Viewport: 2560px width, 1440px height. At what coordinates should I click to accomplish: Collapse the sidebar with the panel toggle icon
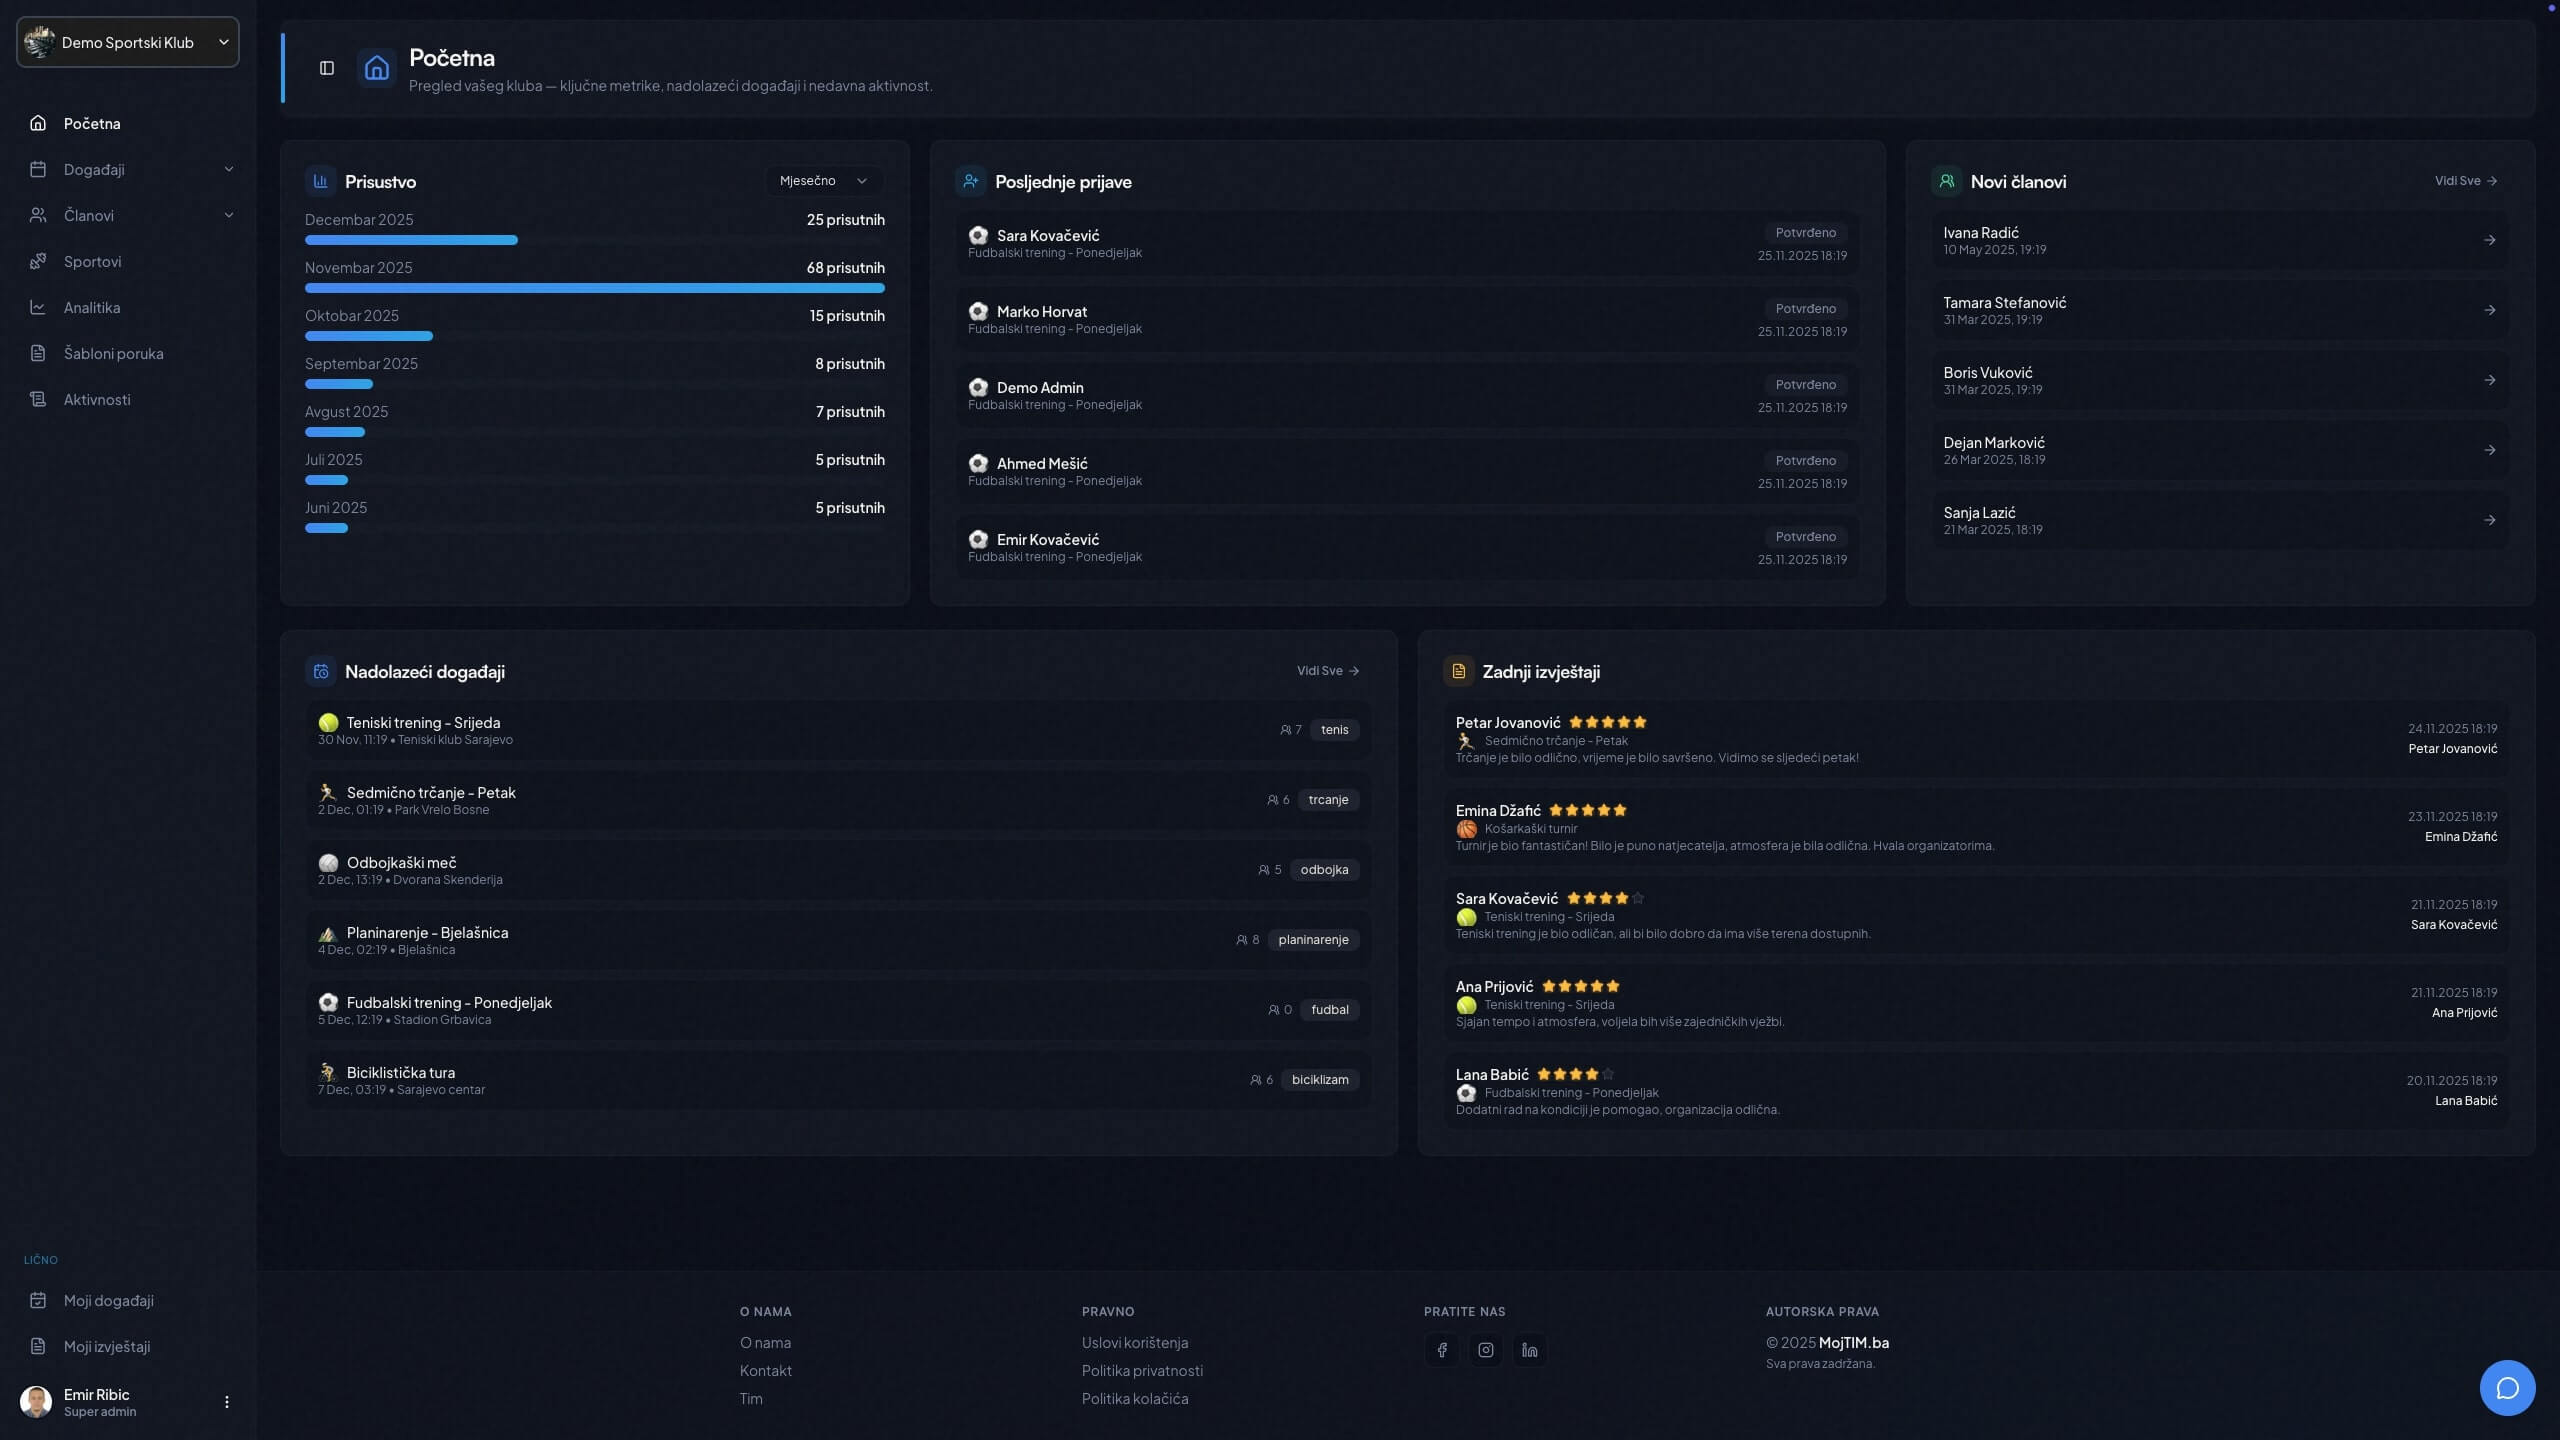pos(327,68)
